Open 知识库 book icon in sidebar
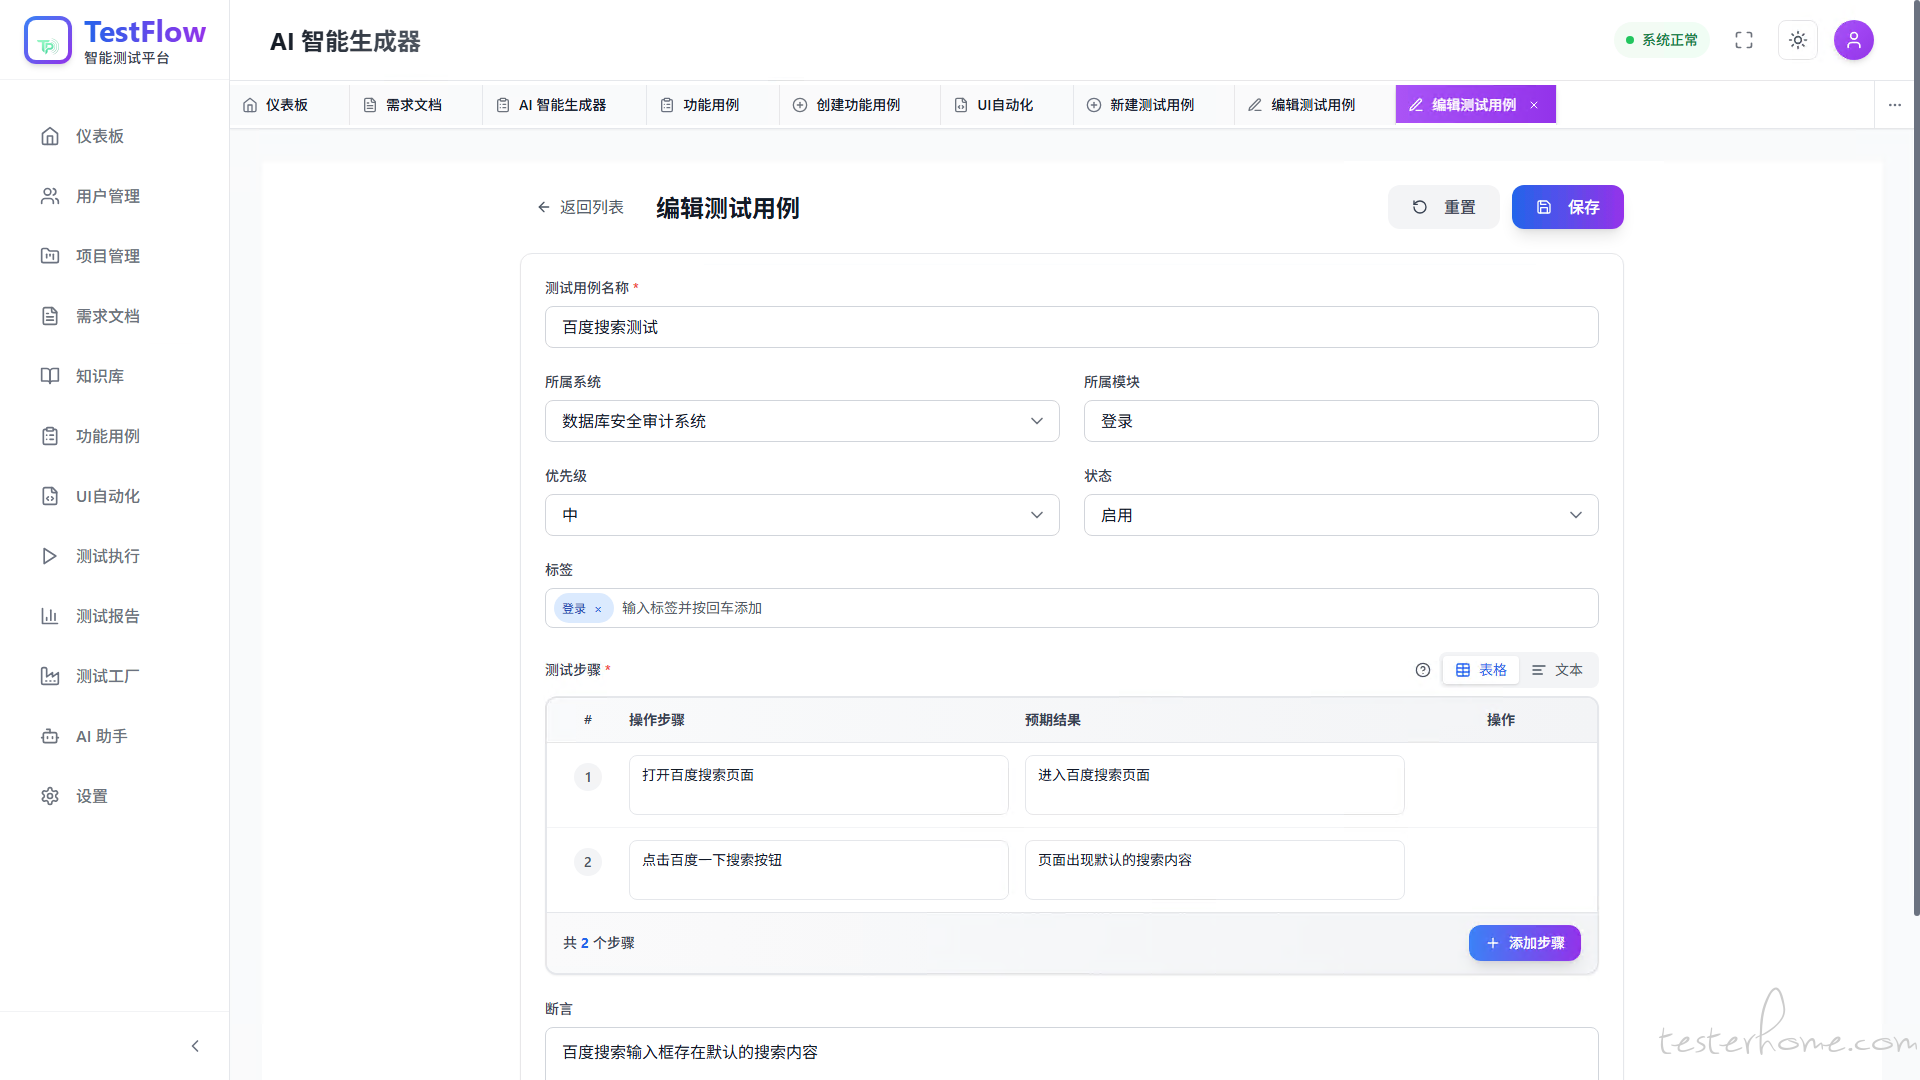1920x1080 pixels. [x=50, y=376]
